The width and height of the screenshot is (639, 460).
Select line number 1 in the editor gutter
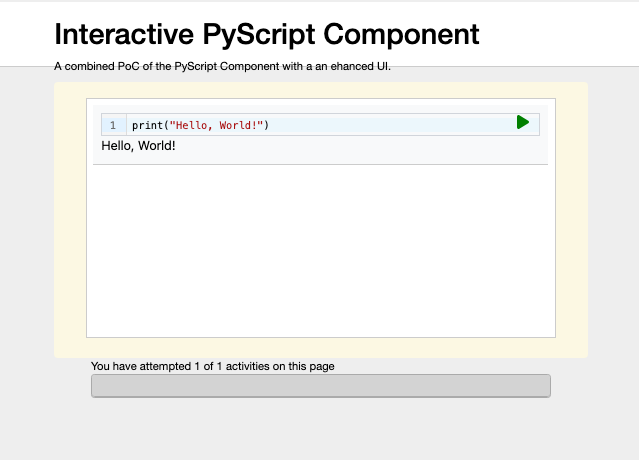coord(113,125)
